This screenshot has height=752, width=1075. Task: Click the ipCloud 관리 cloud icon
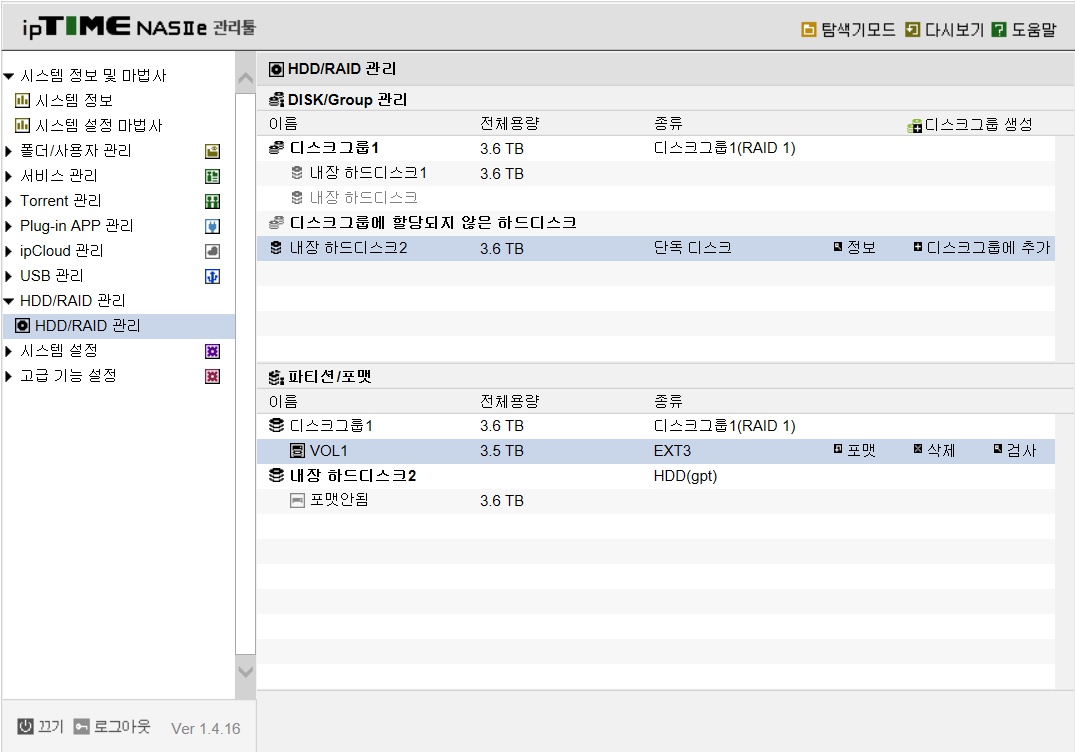pos(213,252)
